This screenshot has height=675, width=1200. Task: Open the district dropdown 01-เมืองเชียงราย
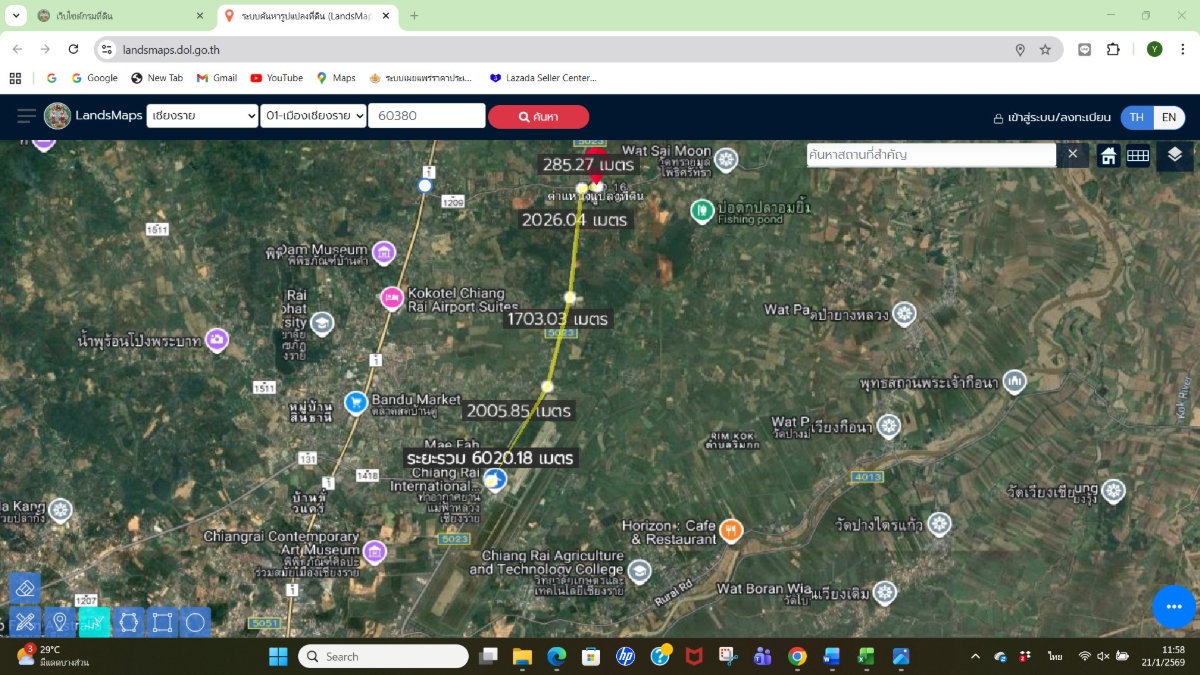pos(313,116)
